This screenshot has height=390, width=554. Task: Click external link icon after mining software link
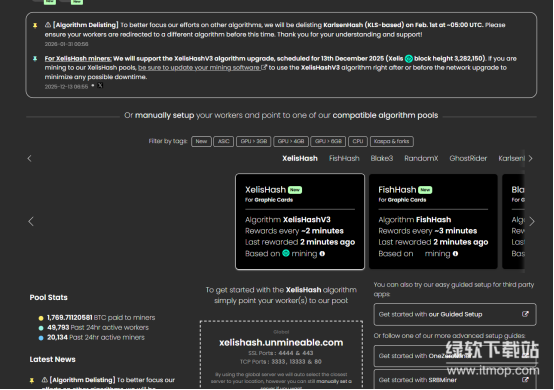pyautogui.click(x=264, y=67)
